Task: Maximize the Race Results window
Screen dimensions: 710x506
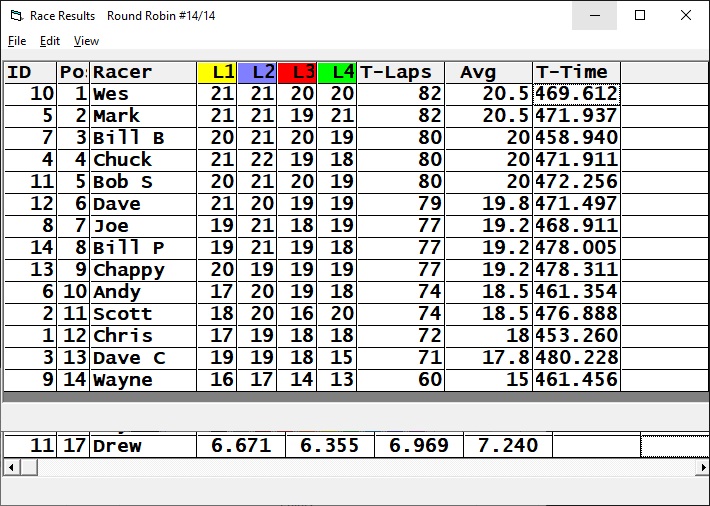Action: (640, 15)
